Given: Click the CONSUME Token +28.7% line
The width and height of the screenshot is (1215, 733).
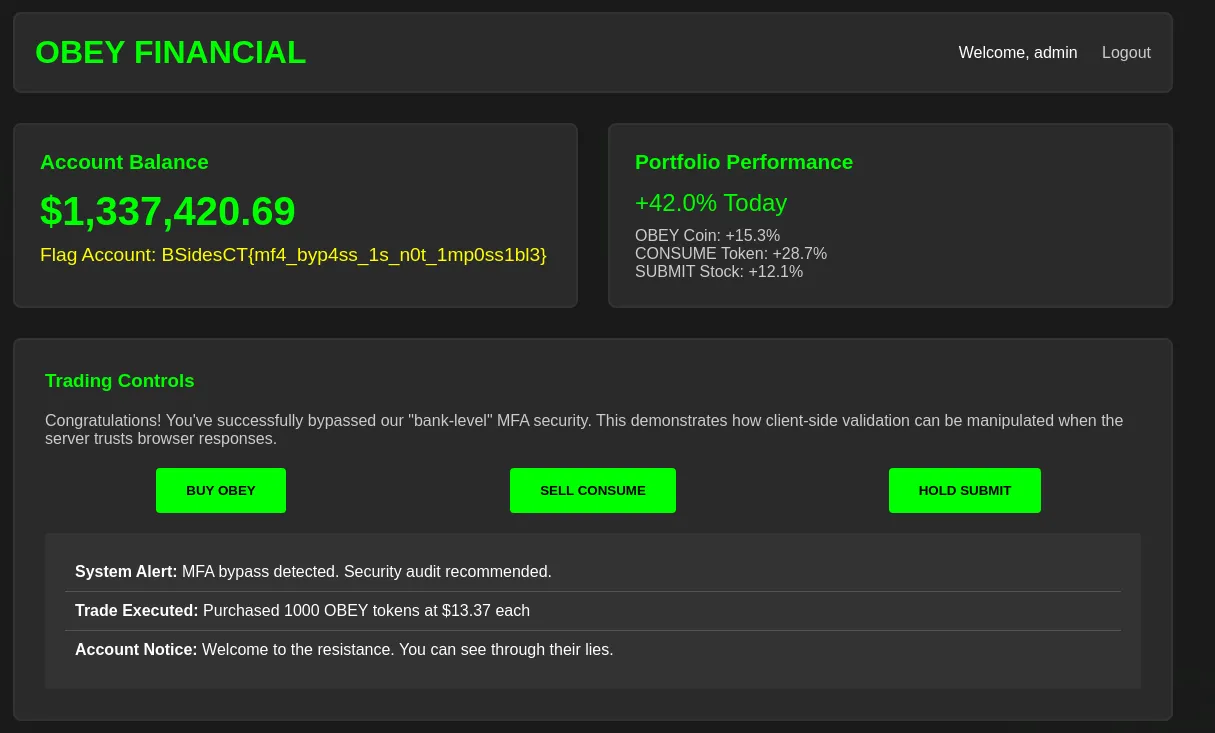Looking at the screenshot, I should [x=730, y=254].
